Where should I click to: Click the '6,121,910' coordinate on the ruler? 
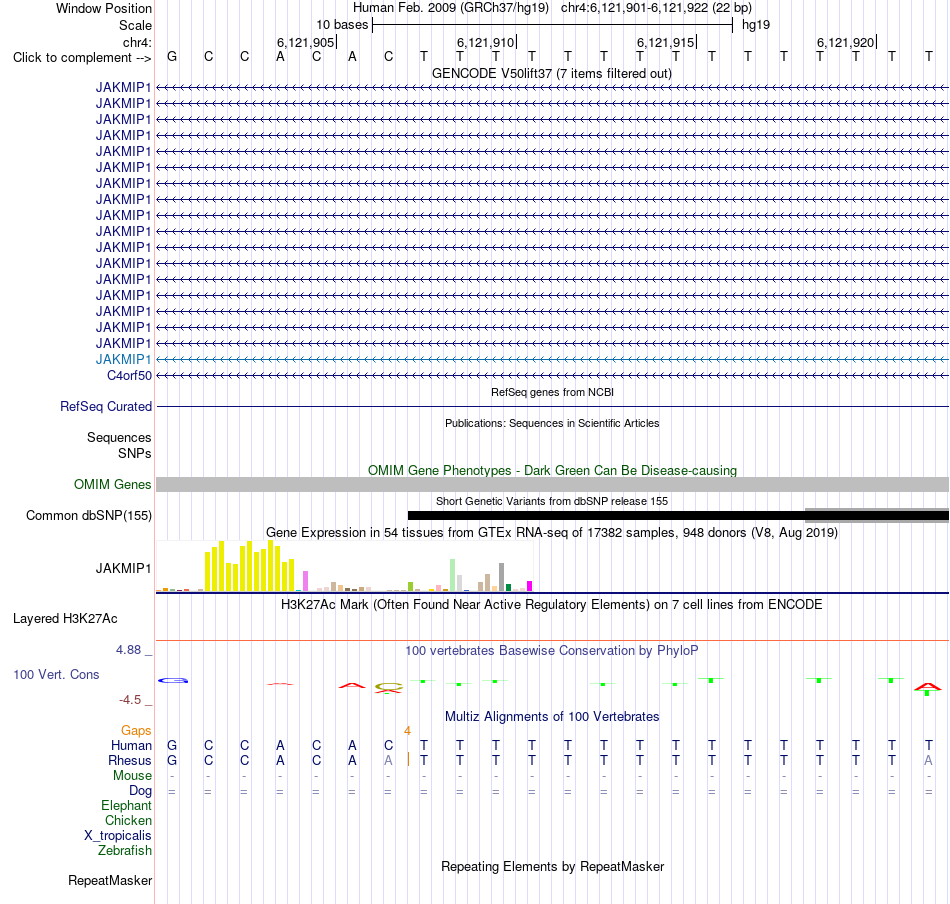click(485, 42)
